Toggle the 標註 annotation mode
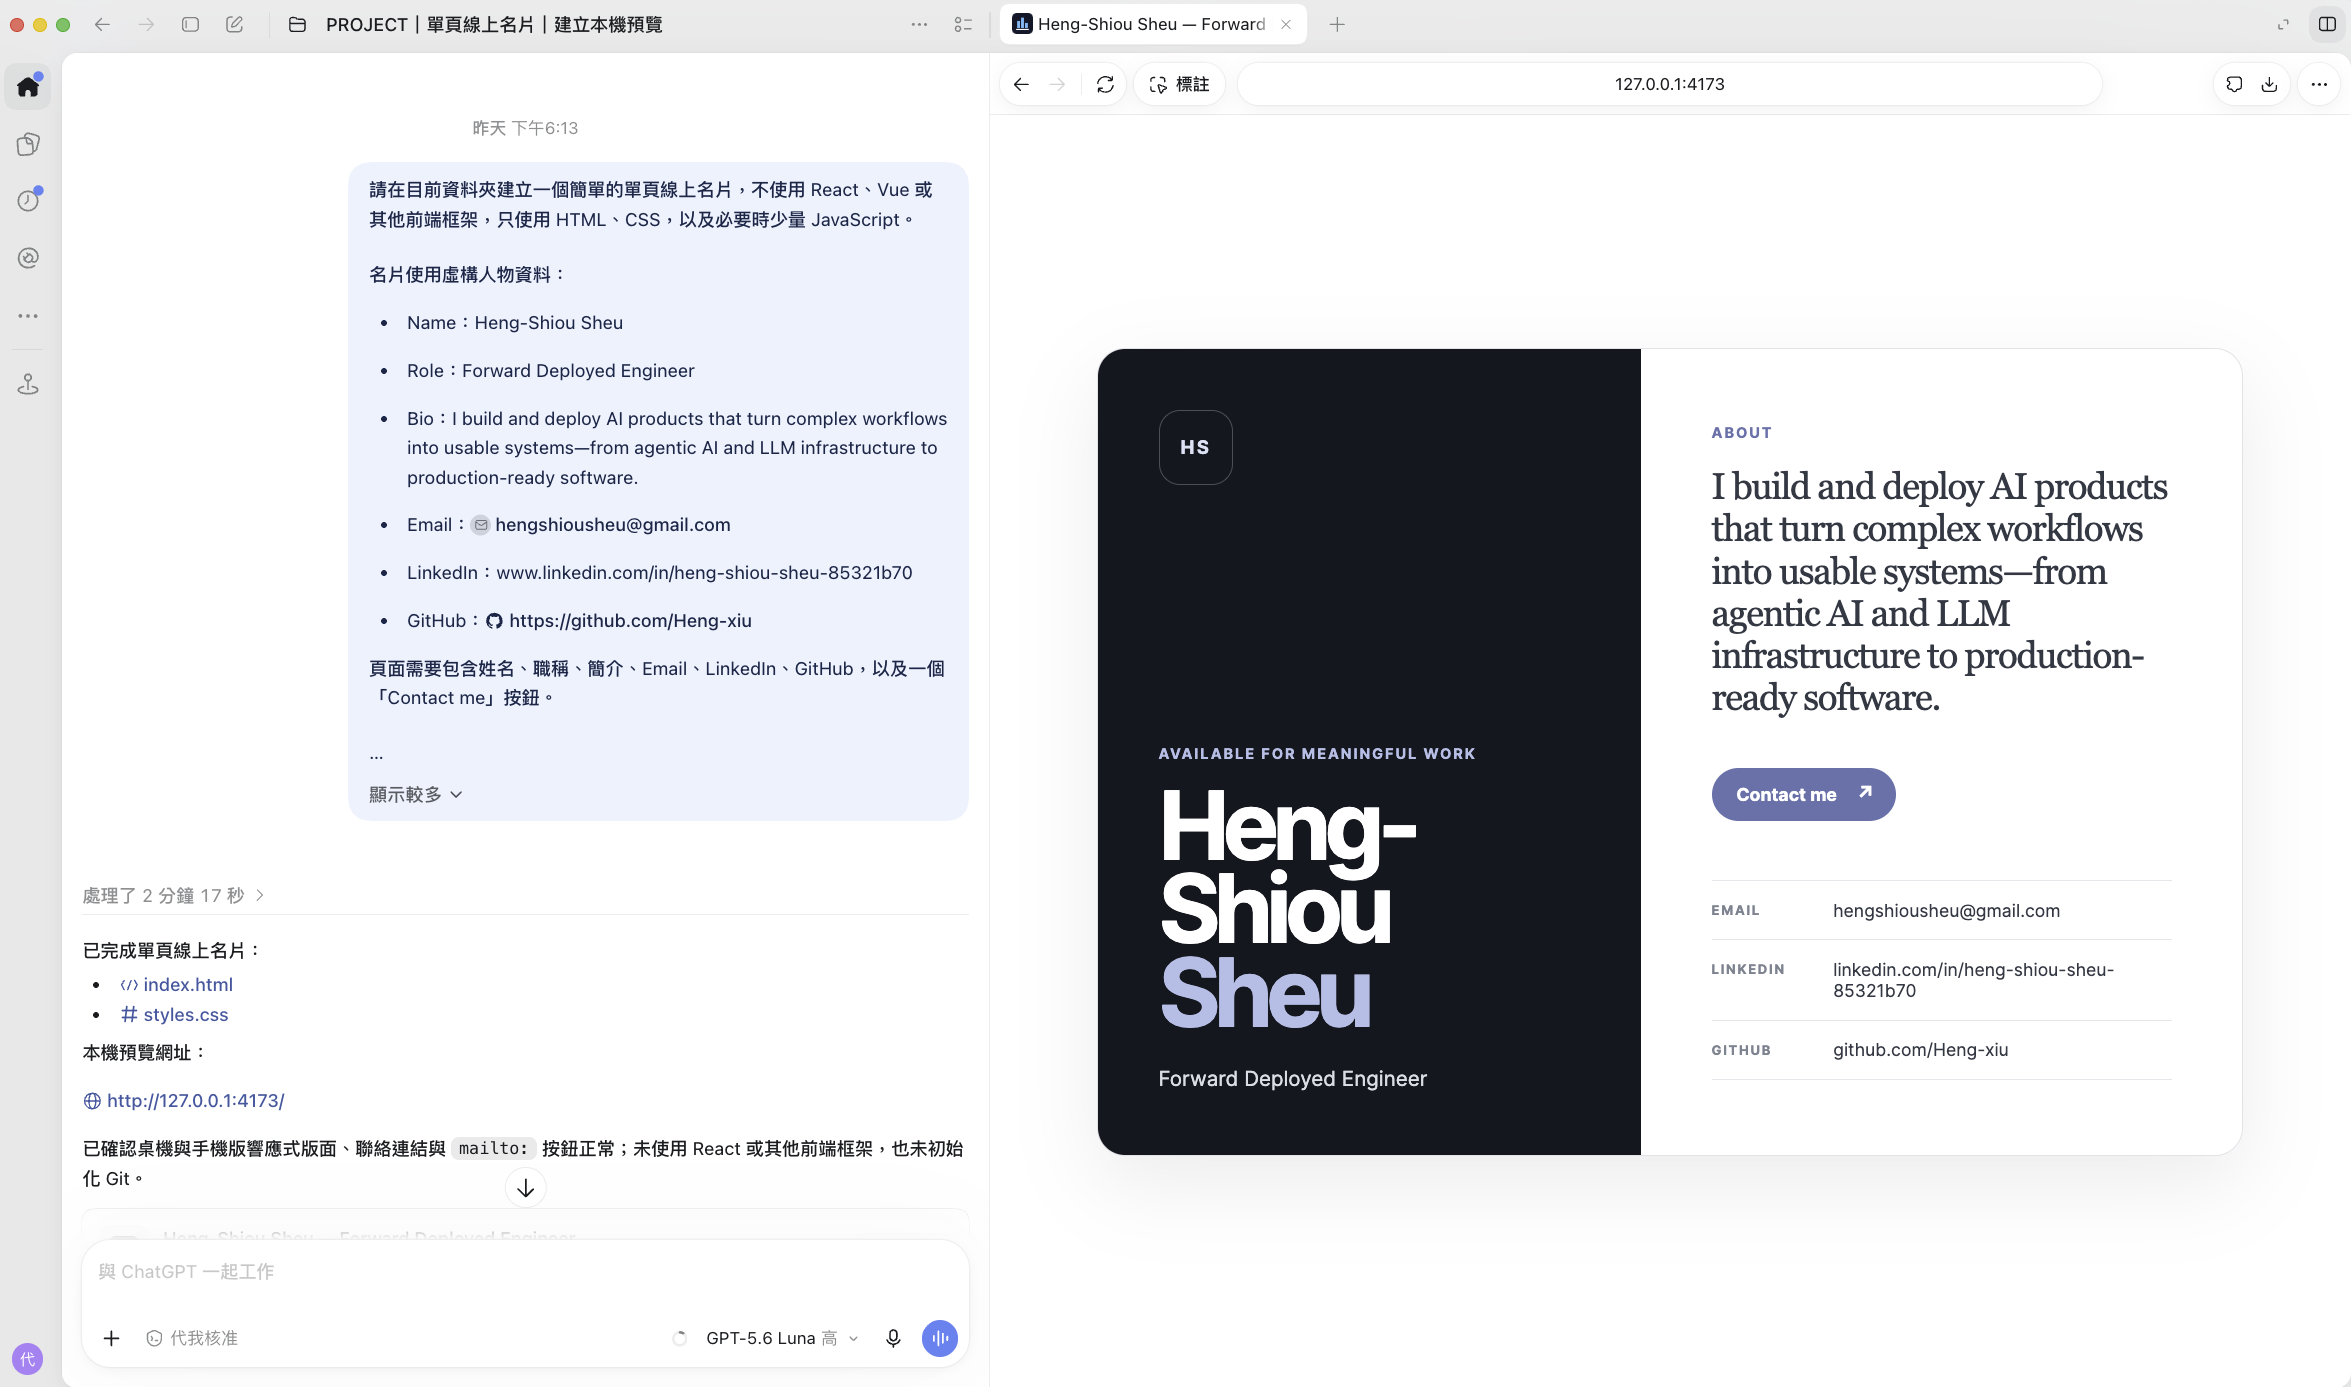2351x1387 pixels. (1180, 85)
